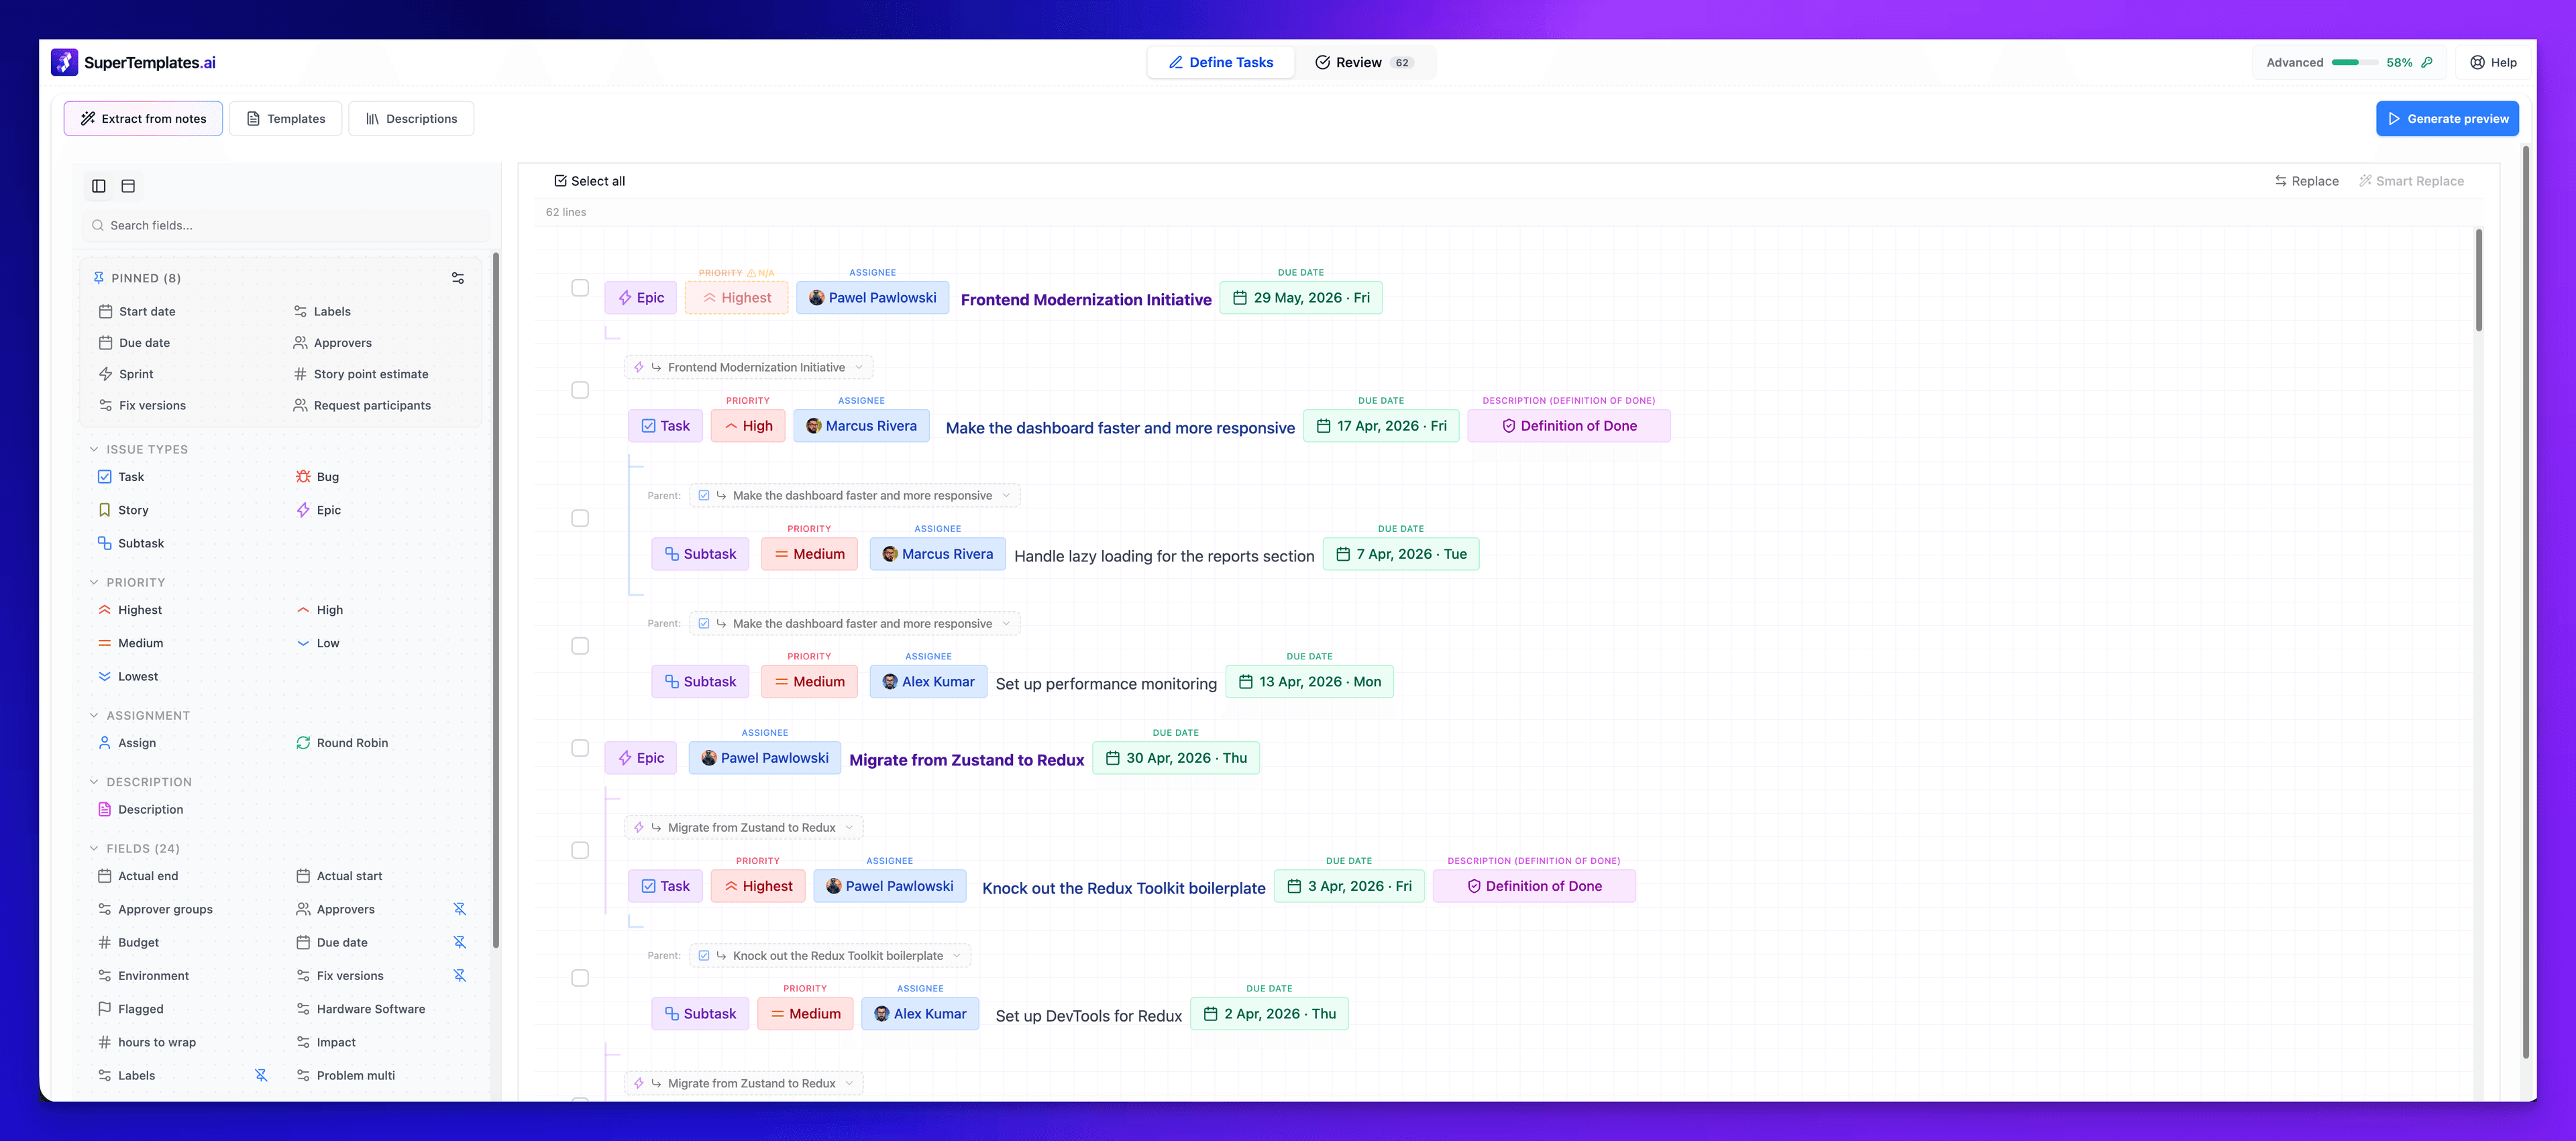Open the pinned fields settings sliders icon
Viewport: 2576px width, 1141px height.
click(457, 278)
